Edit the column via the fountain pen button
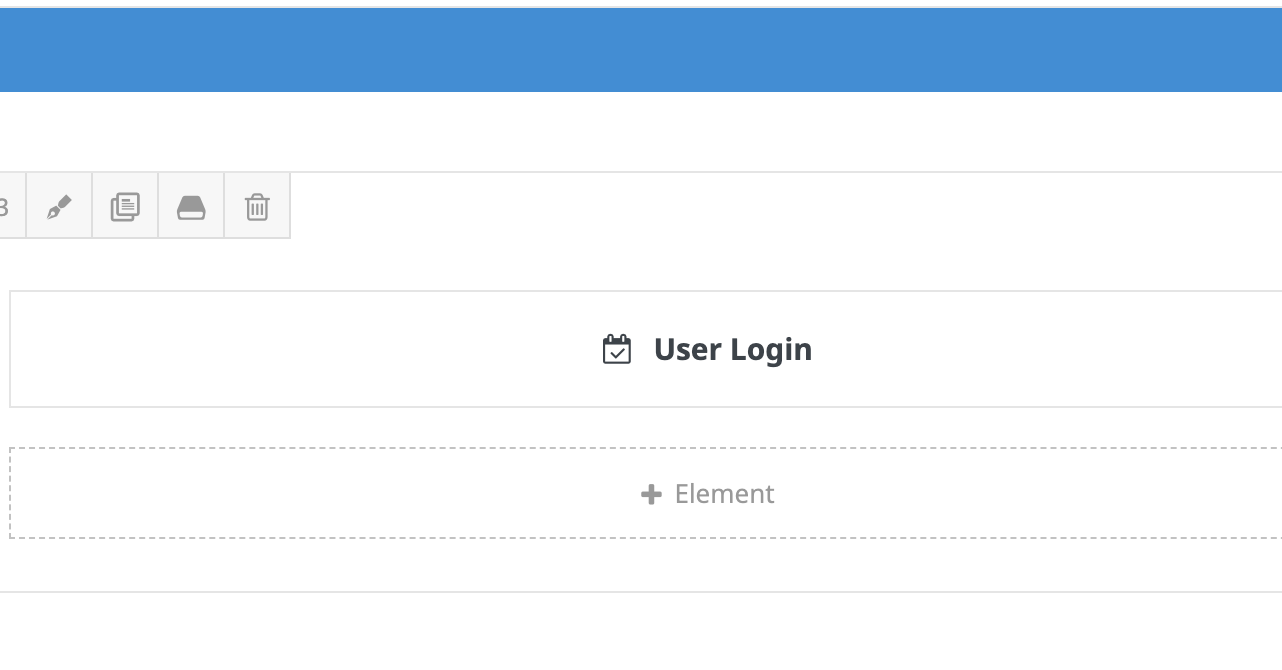This screenshot has width=1282, height=670. pos(59,206)
